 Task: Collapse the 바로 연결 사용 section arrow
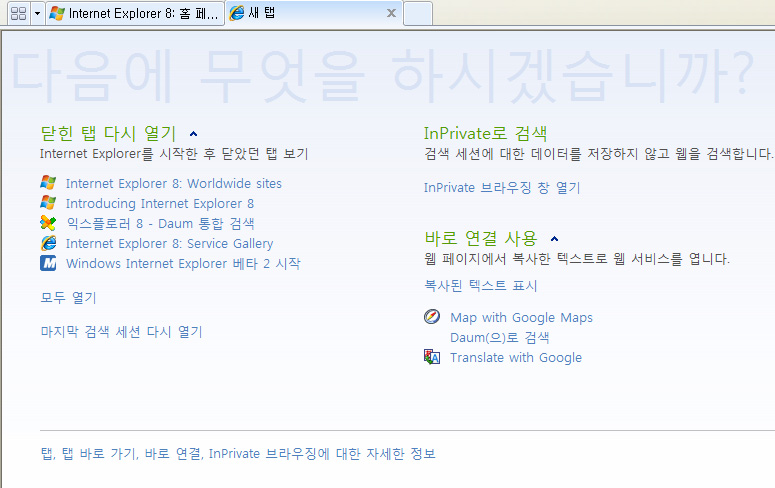pyautogui.click(x=554, y=239)
